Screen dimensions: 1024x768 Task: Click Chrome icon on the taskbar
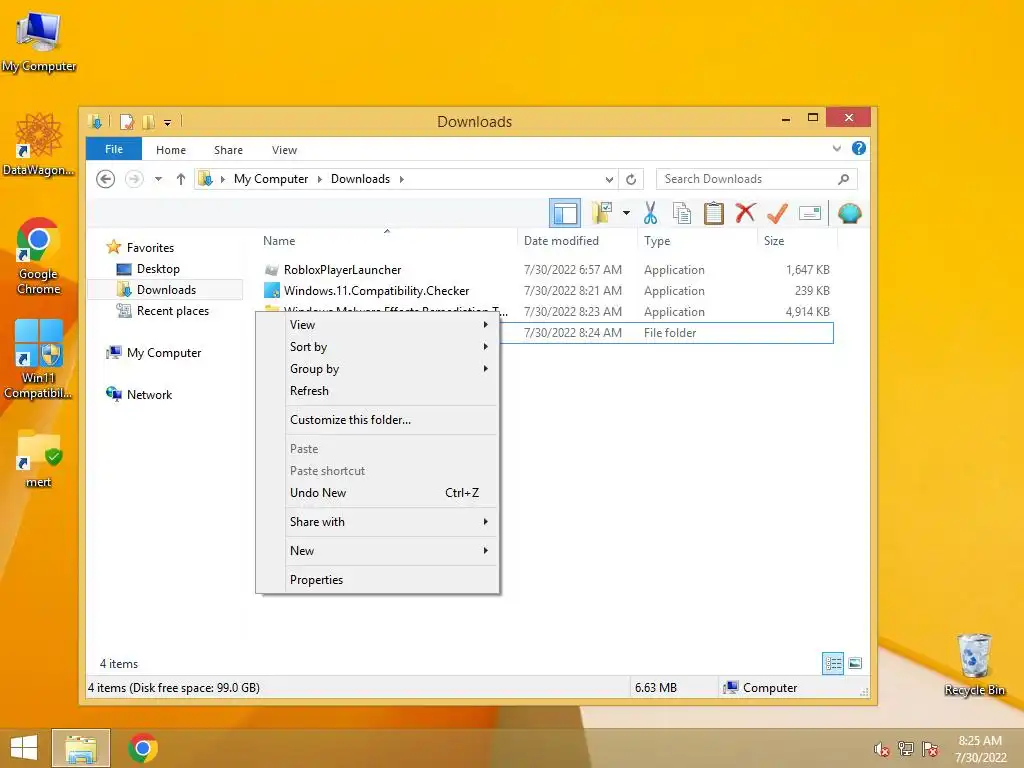point(143,748)
